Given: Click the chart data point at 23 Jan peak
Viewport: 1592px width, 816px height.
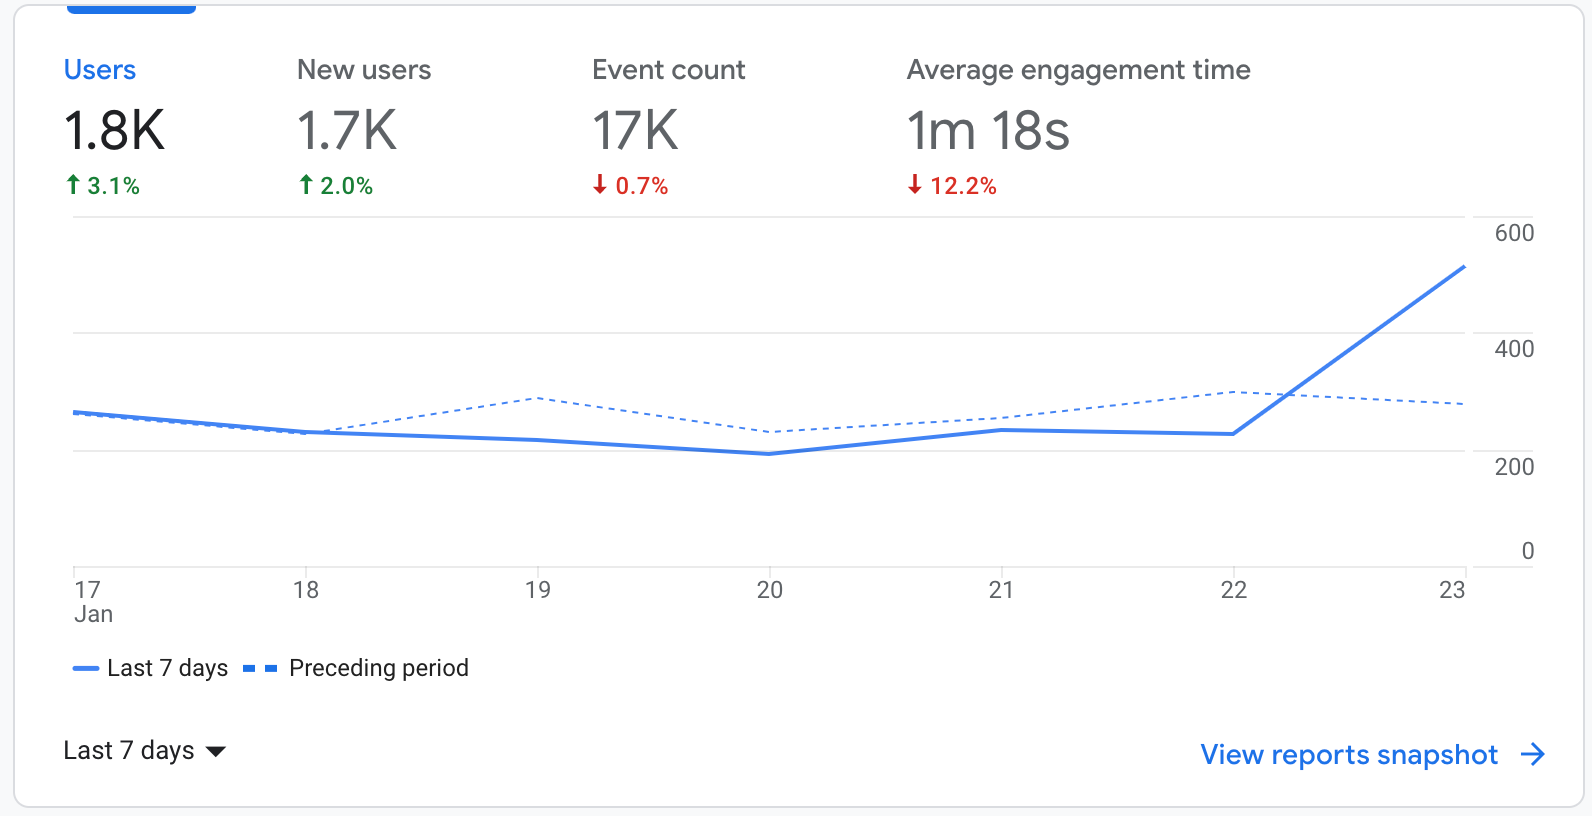Looking at the screenshot, I should point(1464,267).
